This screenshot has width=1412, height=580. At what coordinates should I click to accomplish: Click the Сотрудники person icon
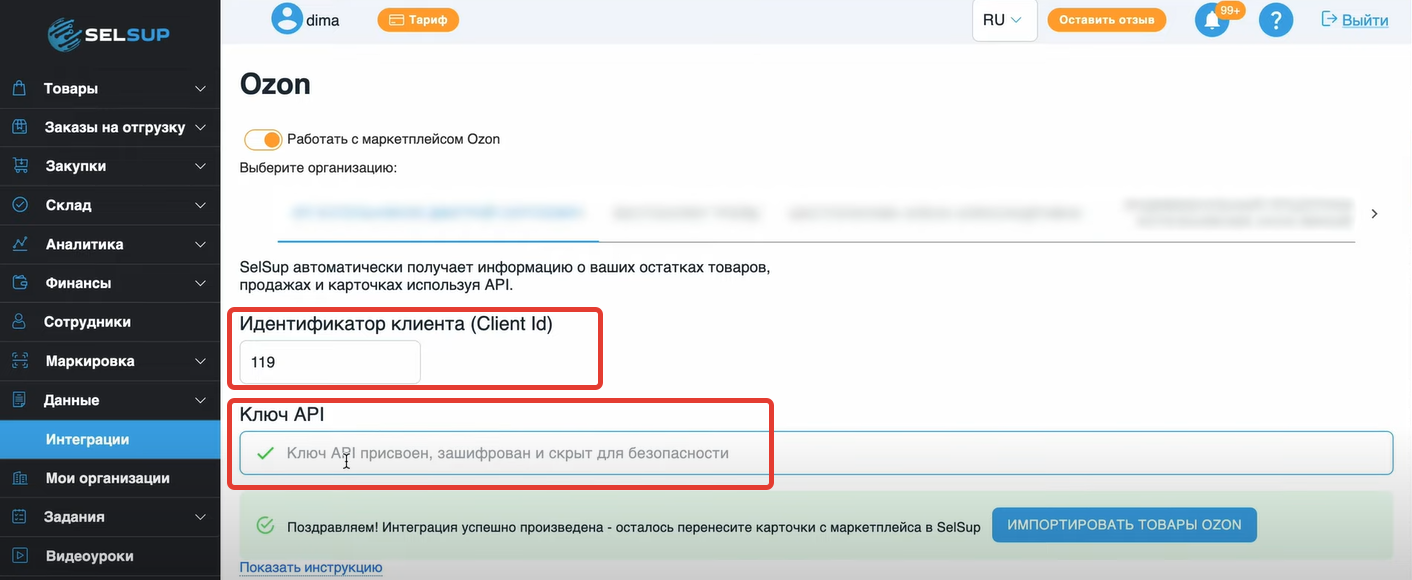(19, 322)
